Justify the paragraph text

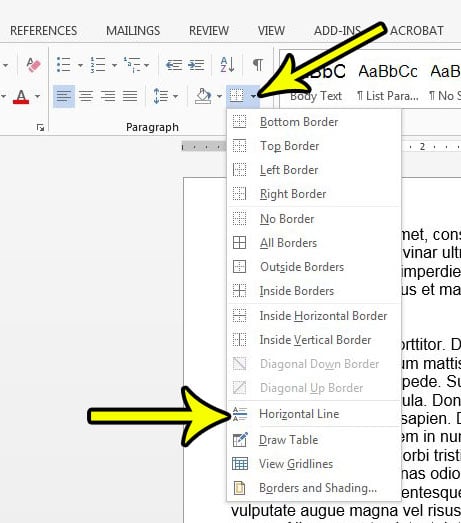[130, 96]
